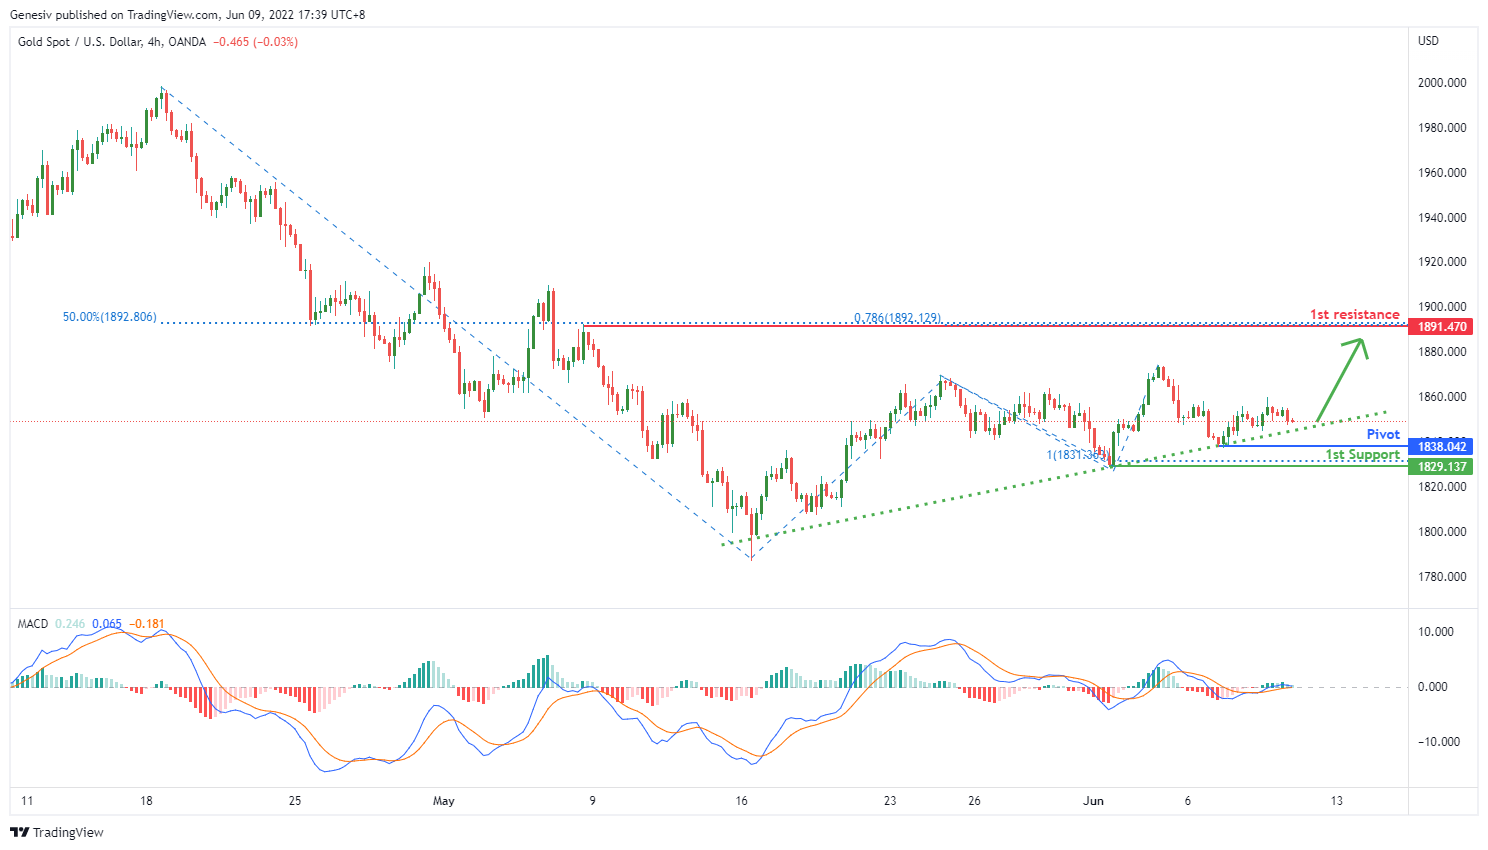Click the 2000.000 price axis label
The height and width of the screenshot is (850, 1488).
1442,83
